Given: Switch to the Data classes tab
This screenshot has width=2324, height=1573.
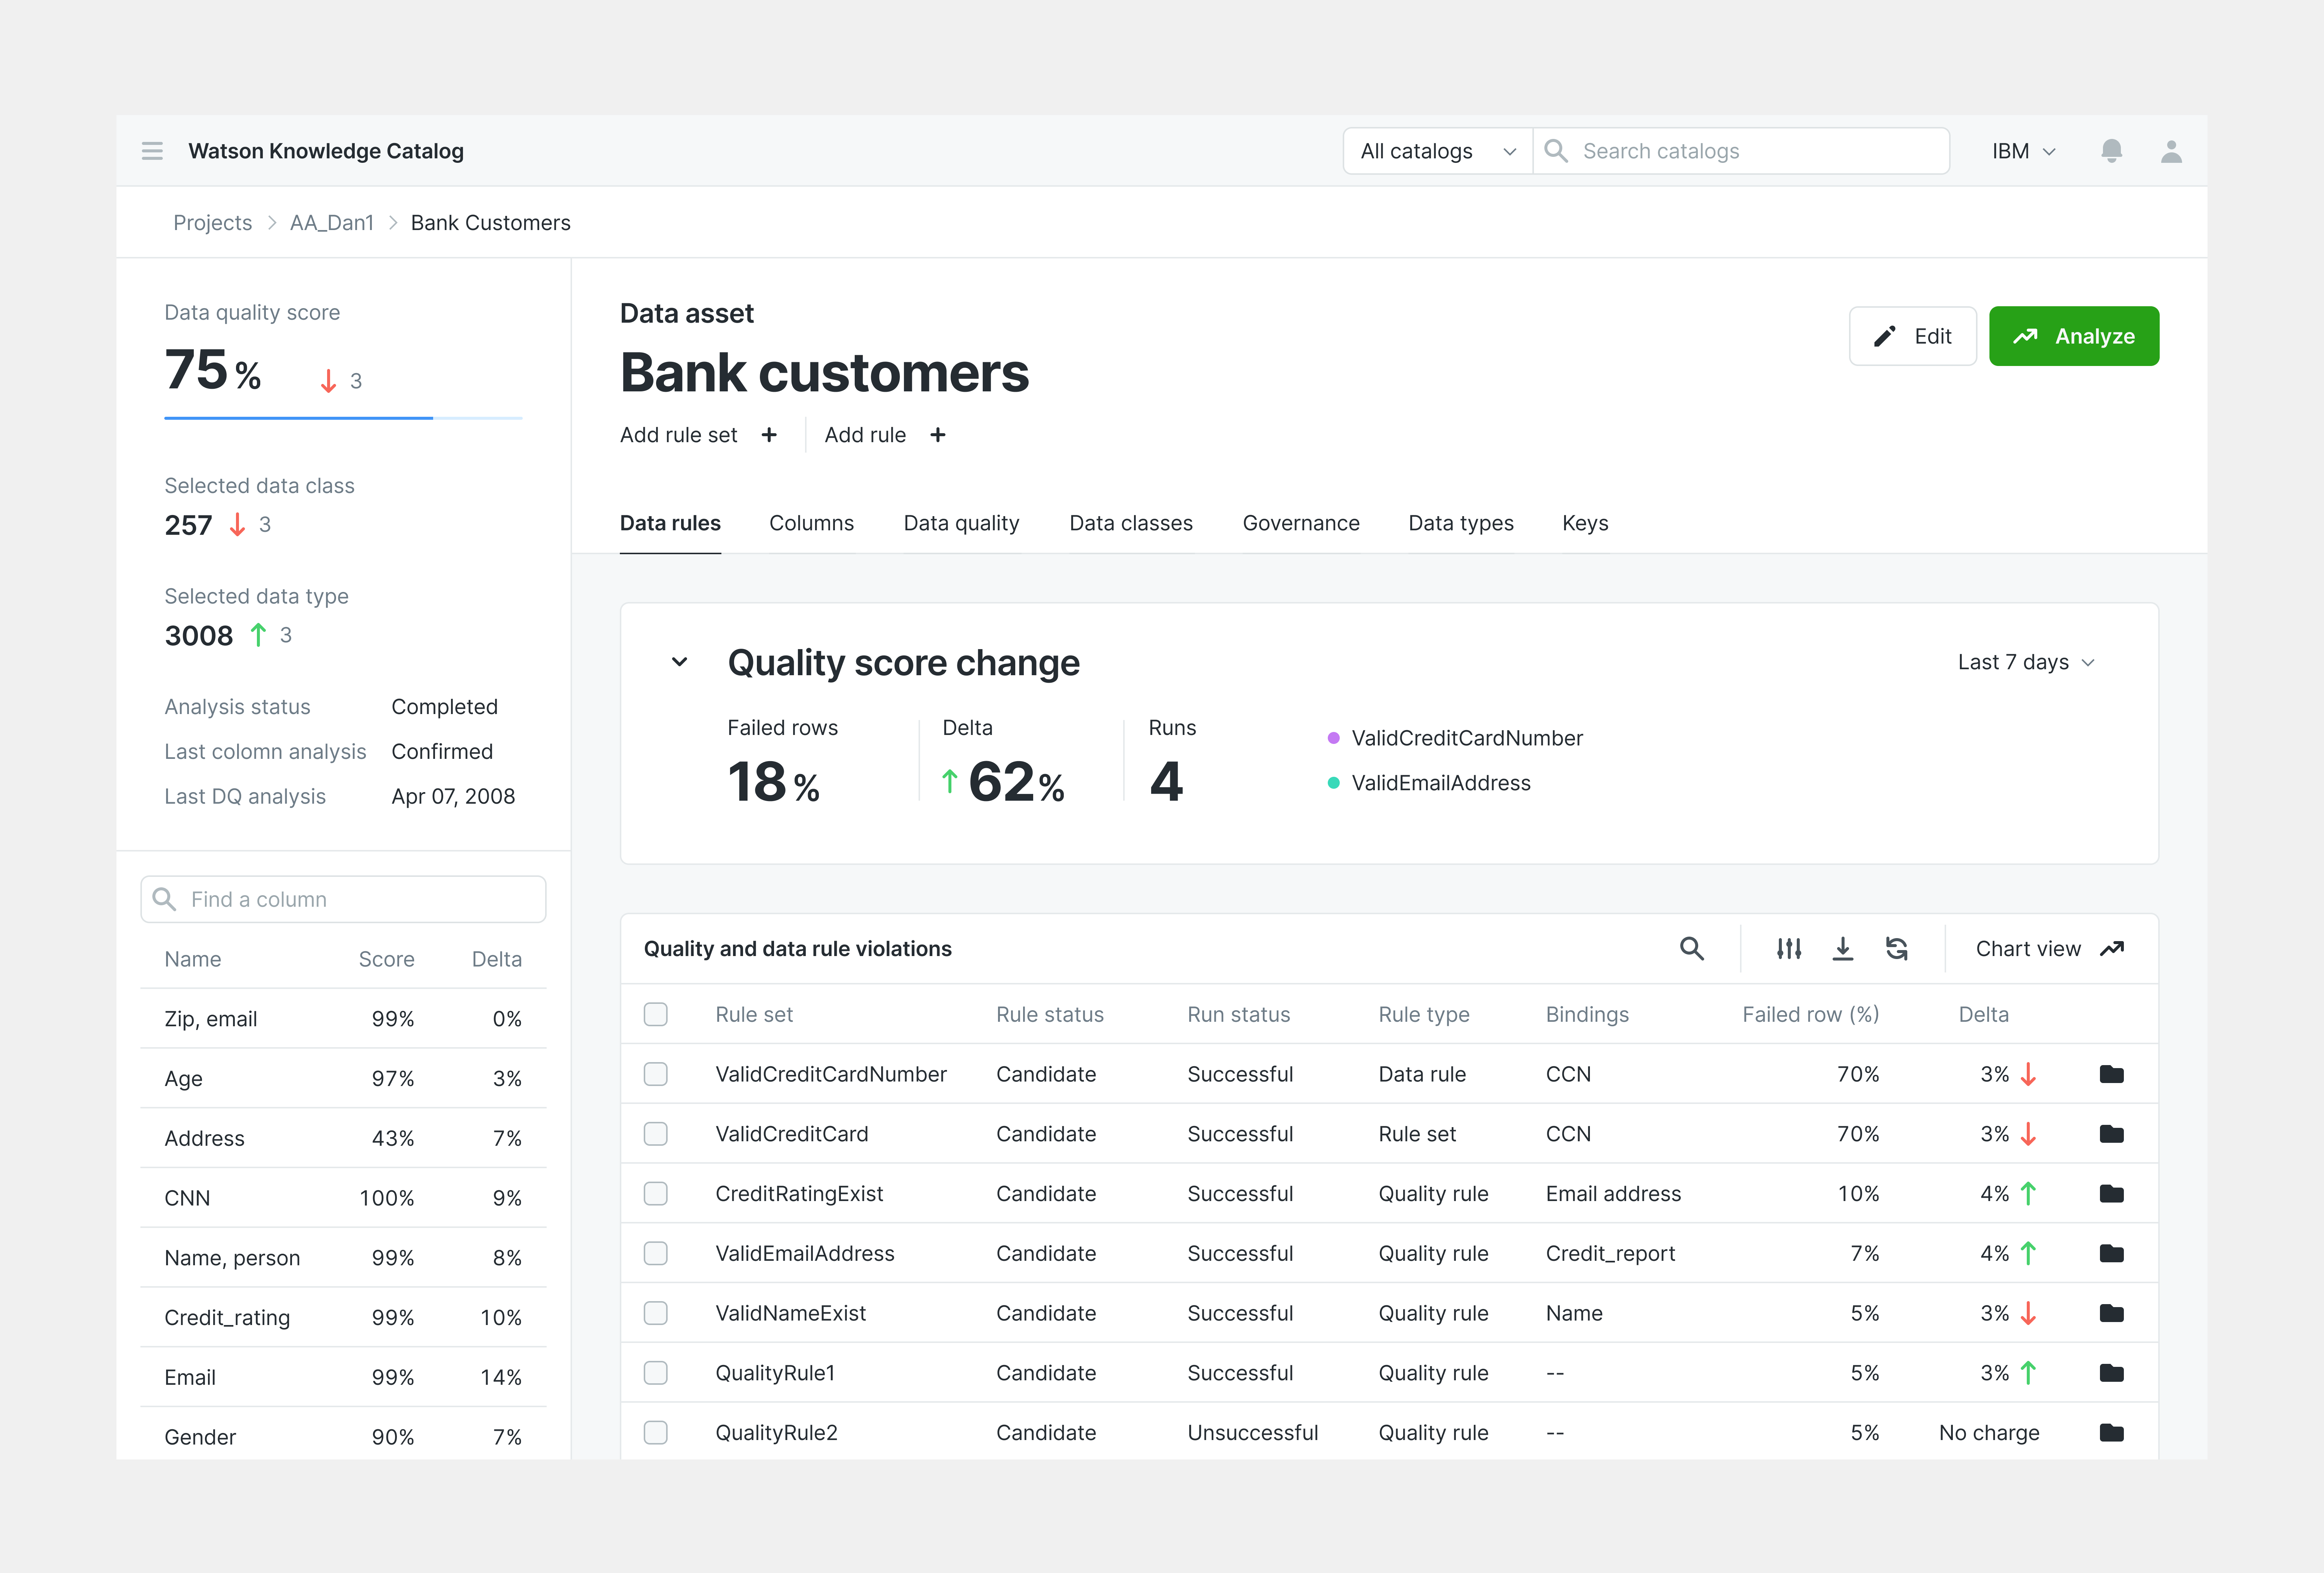Looking at the screenshot, I should coord(1131,523).
